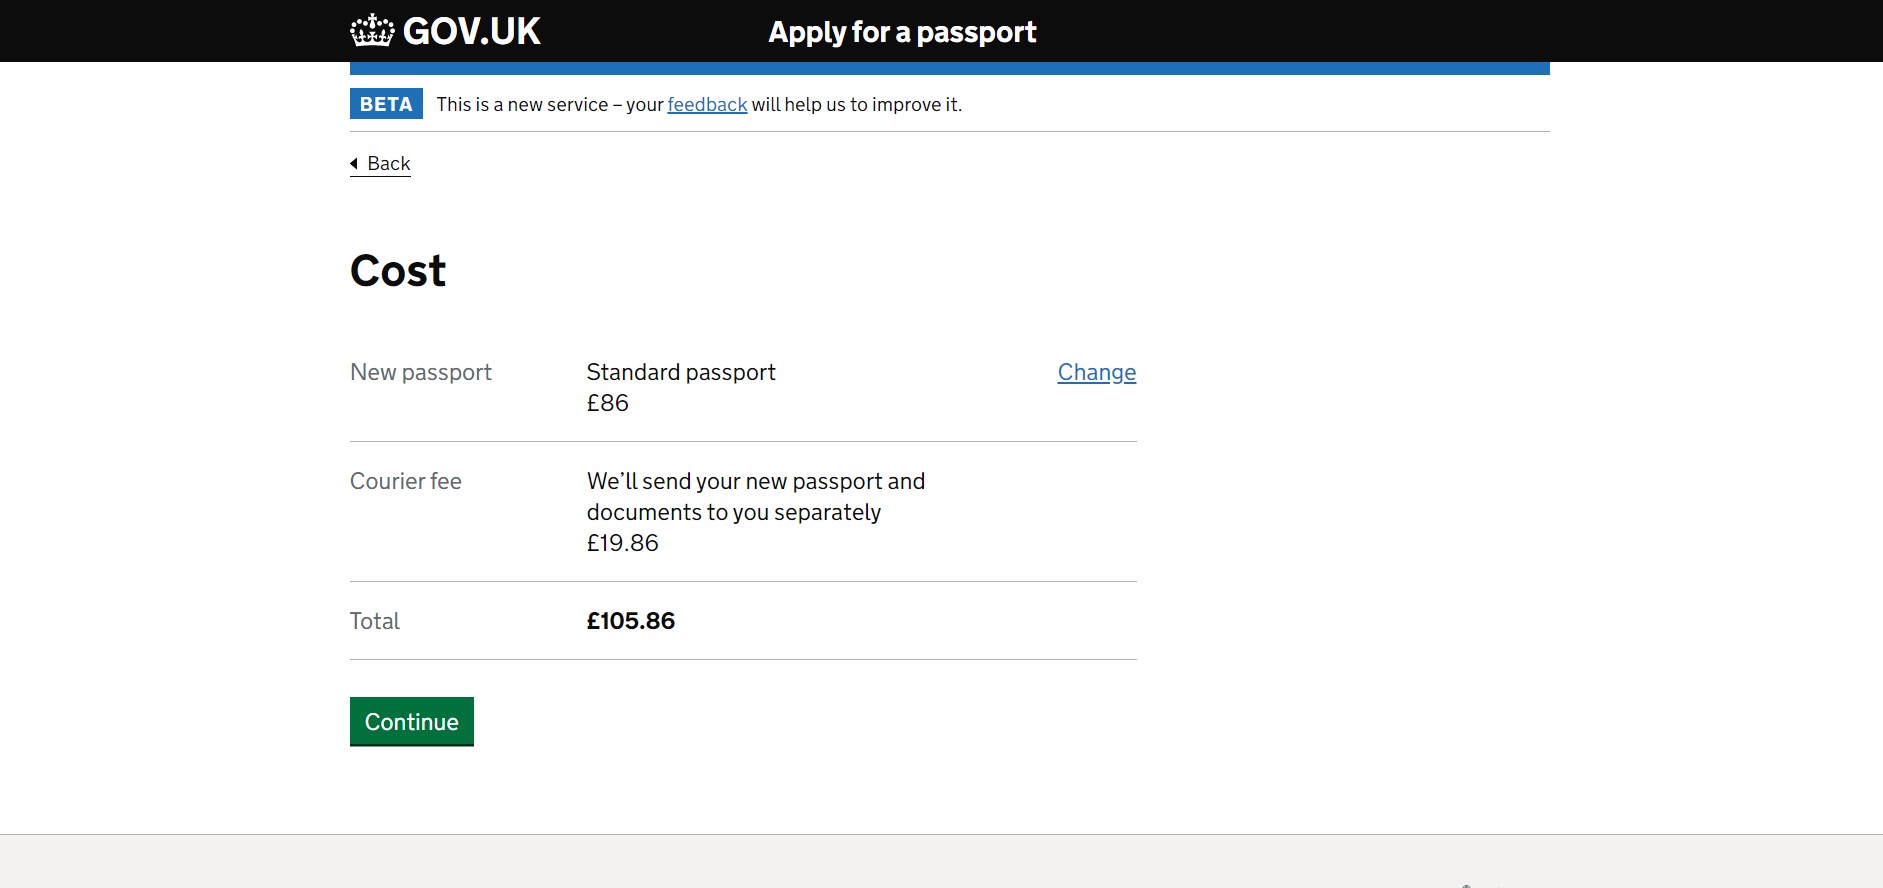The image size is (1883, 888).
Task: Click the Courier fee row label
Action: click(406, 481)
